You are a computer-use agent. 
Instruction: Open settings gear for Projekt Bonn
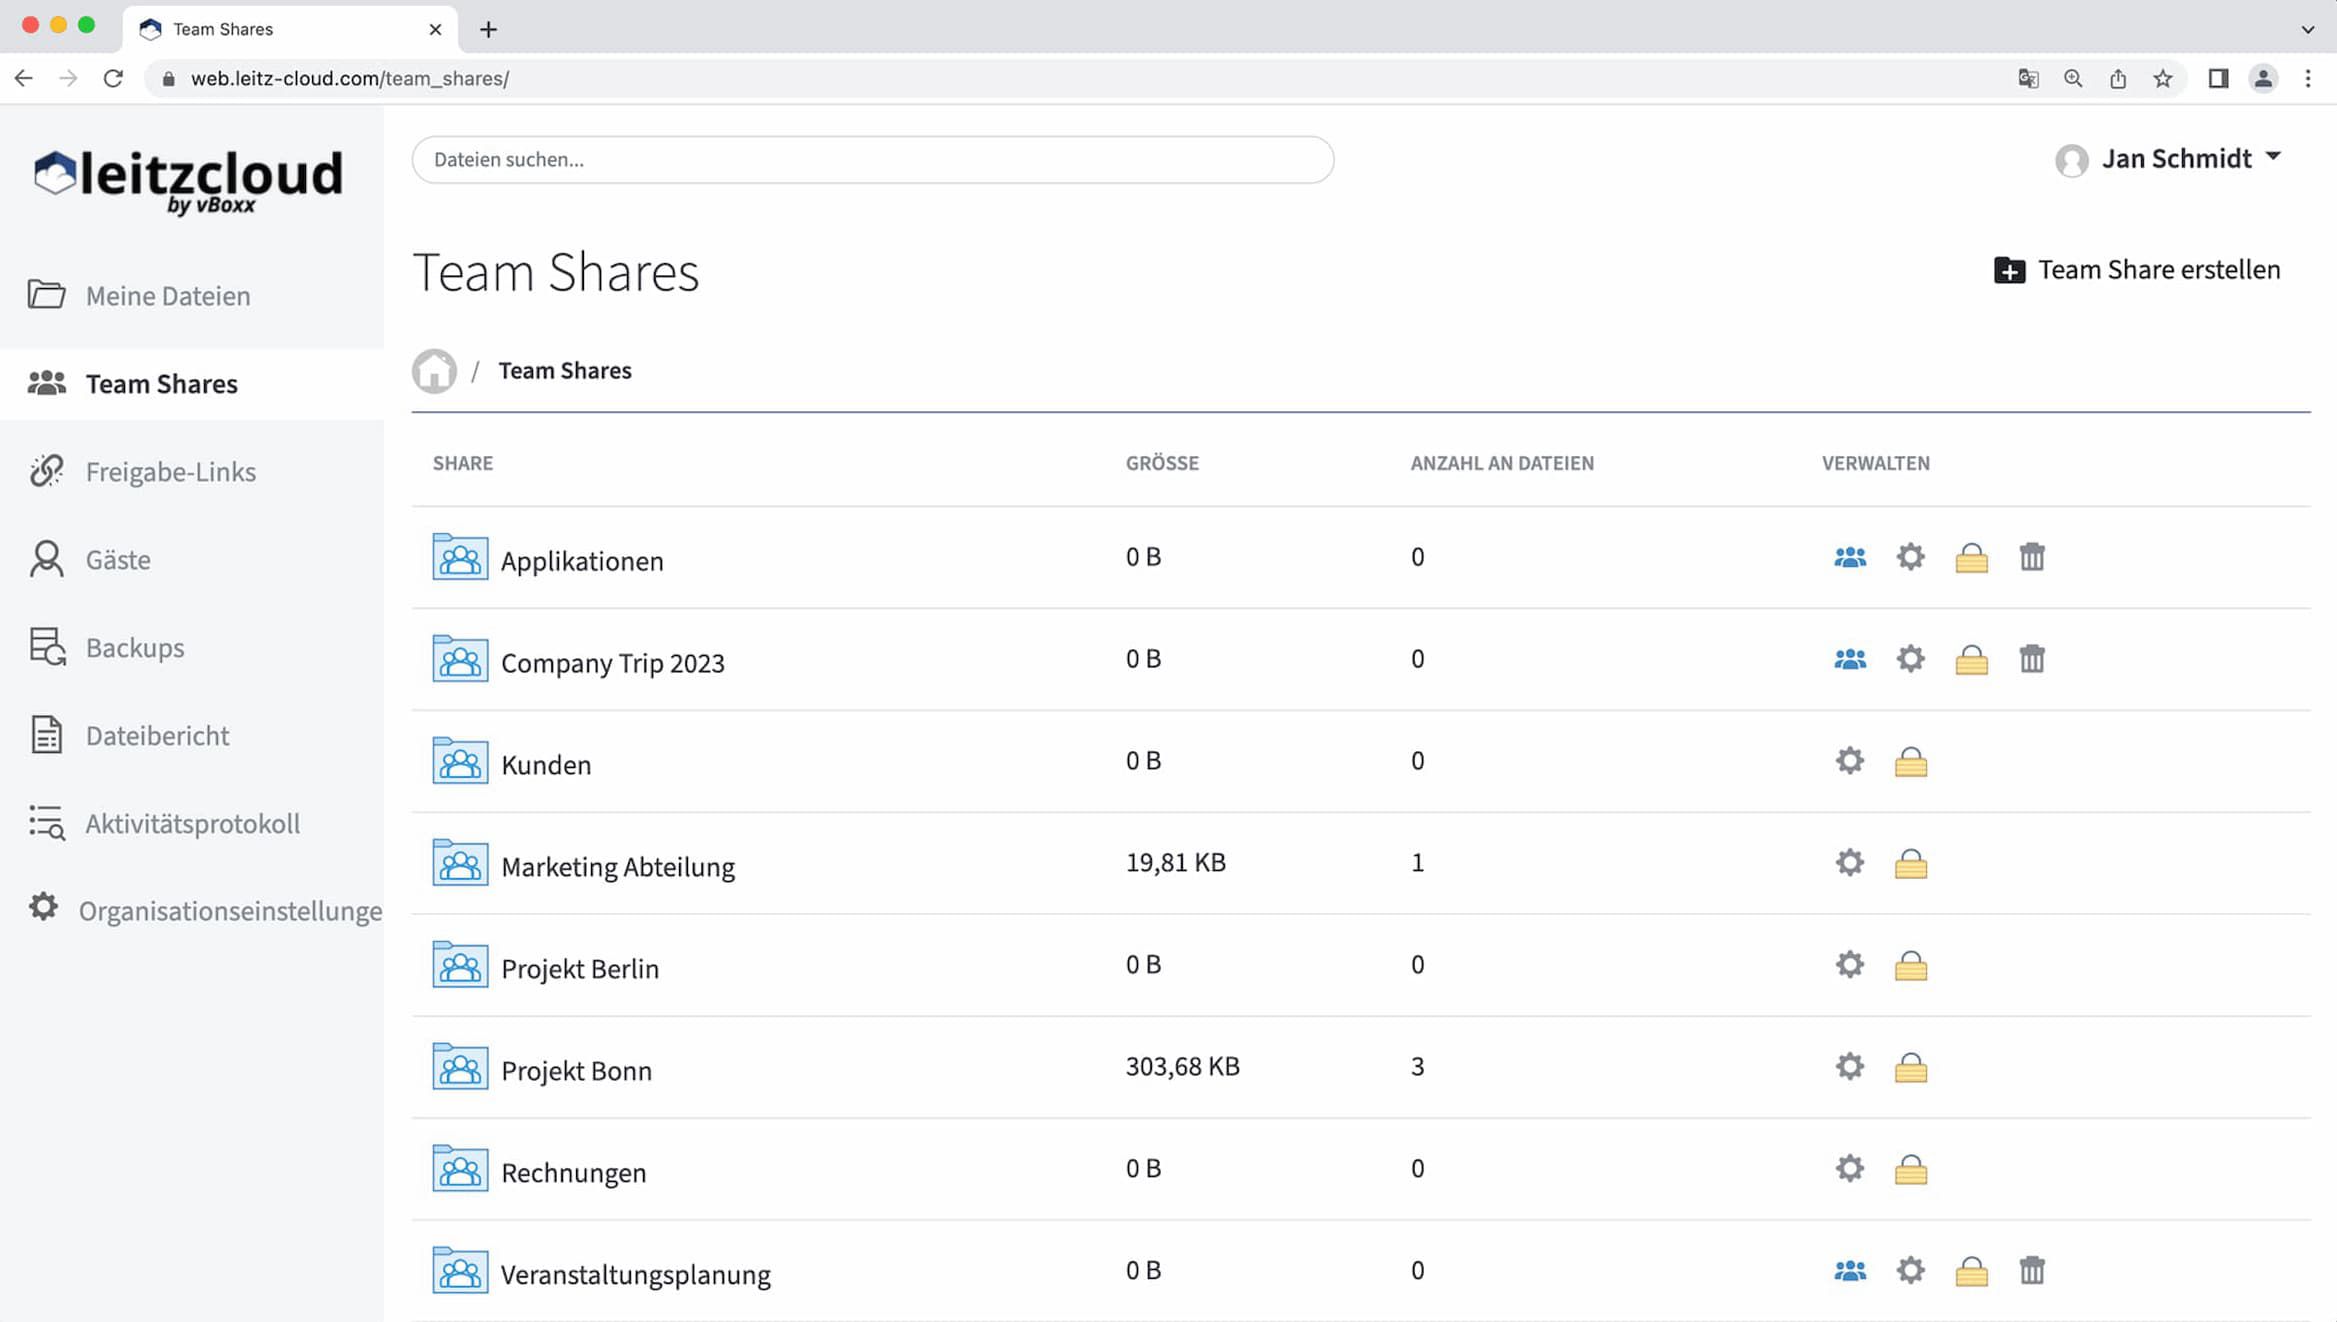1849,1066
